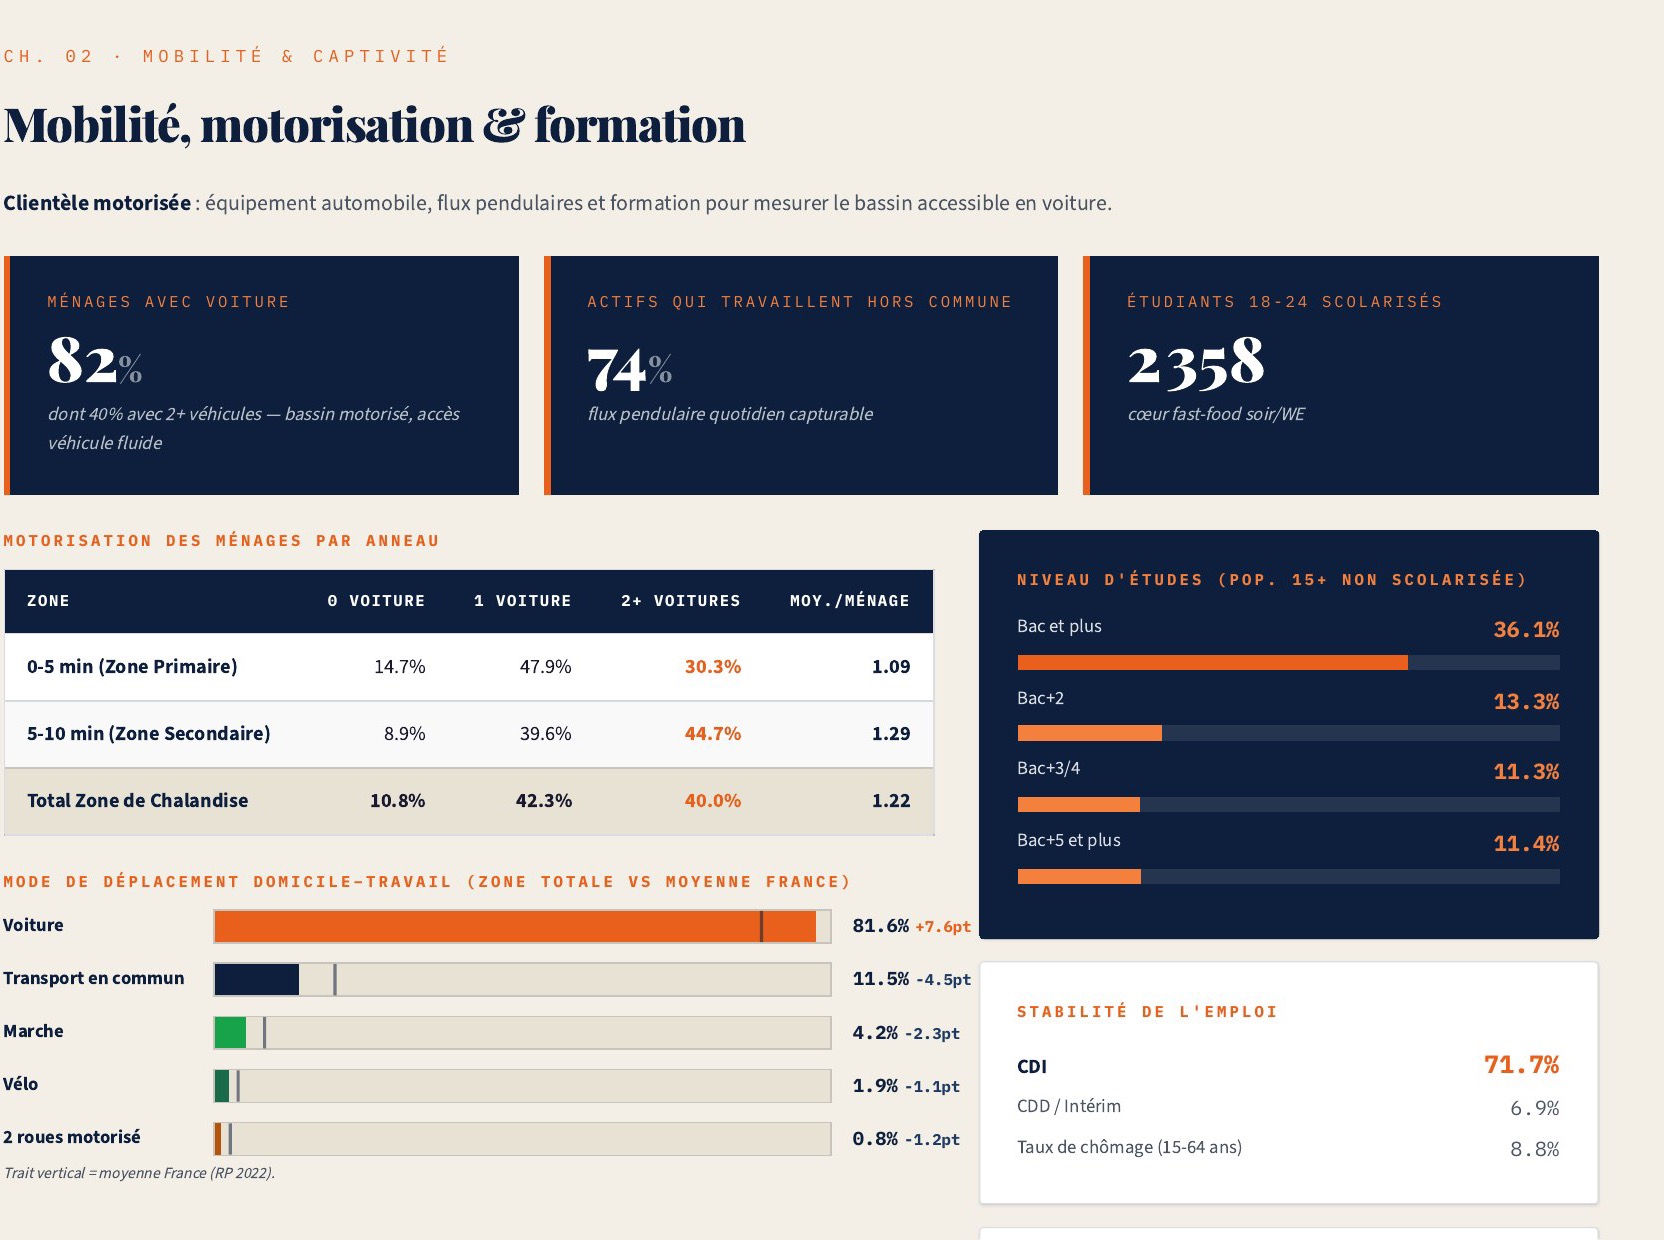The image size is (1664, 1240).
Task: Click 'ACTIFS QUI TRAVAILLENT HORS COMMUNE' label
Action: pyautogui.click(x=800, y=302)
